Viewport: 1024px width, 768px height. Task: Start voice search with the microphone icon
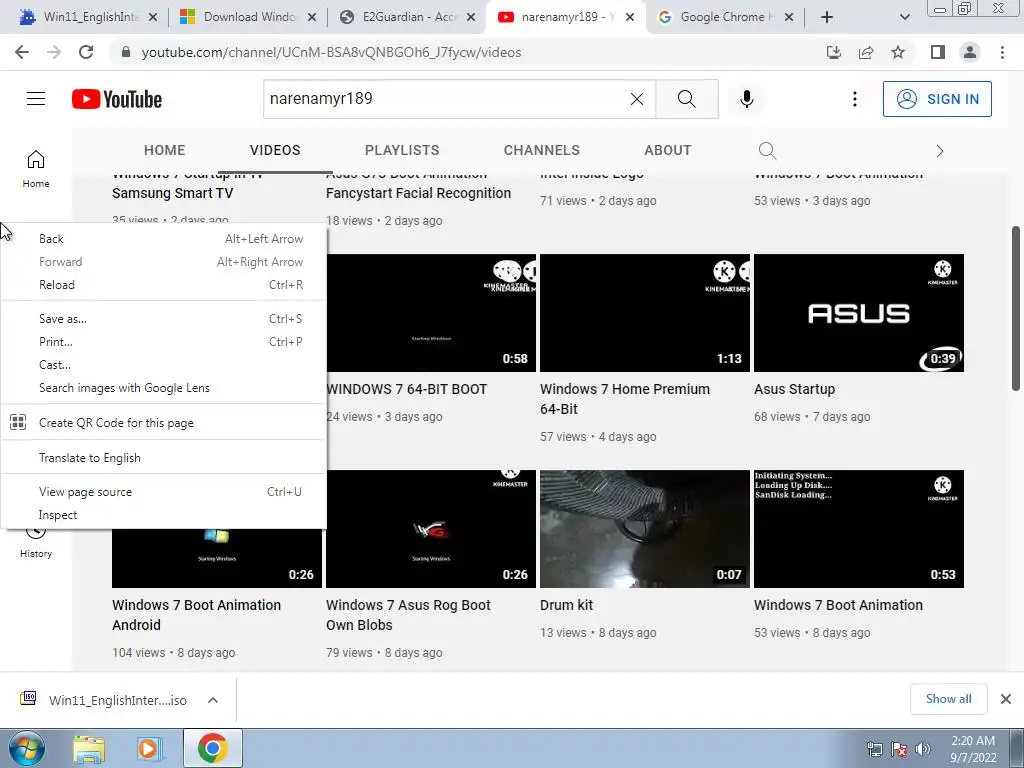point(746,99)
